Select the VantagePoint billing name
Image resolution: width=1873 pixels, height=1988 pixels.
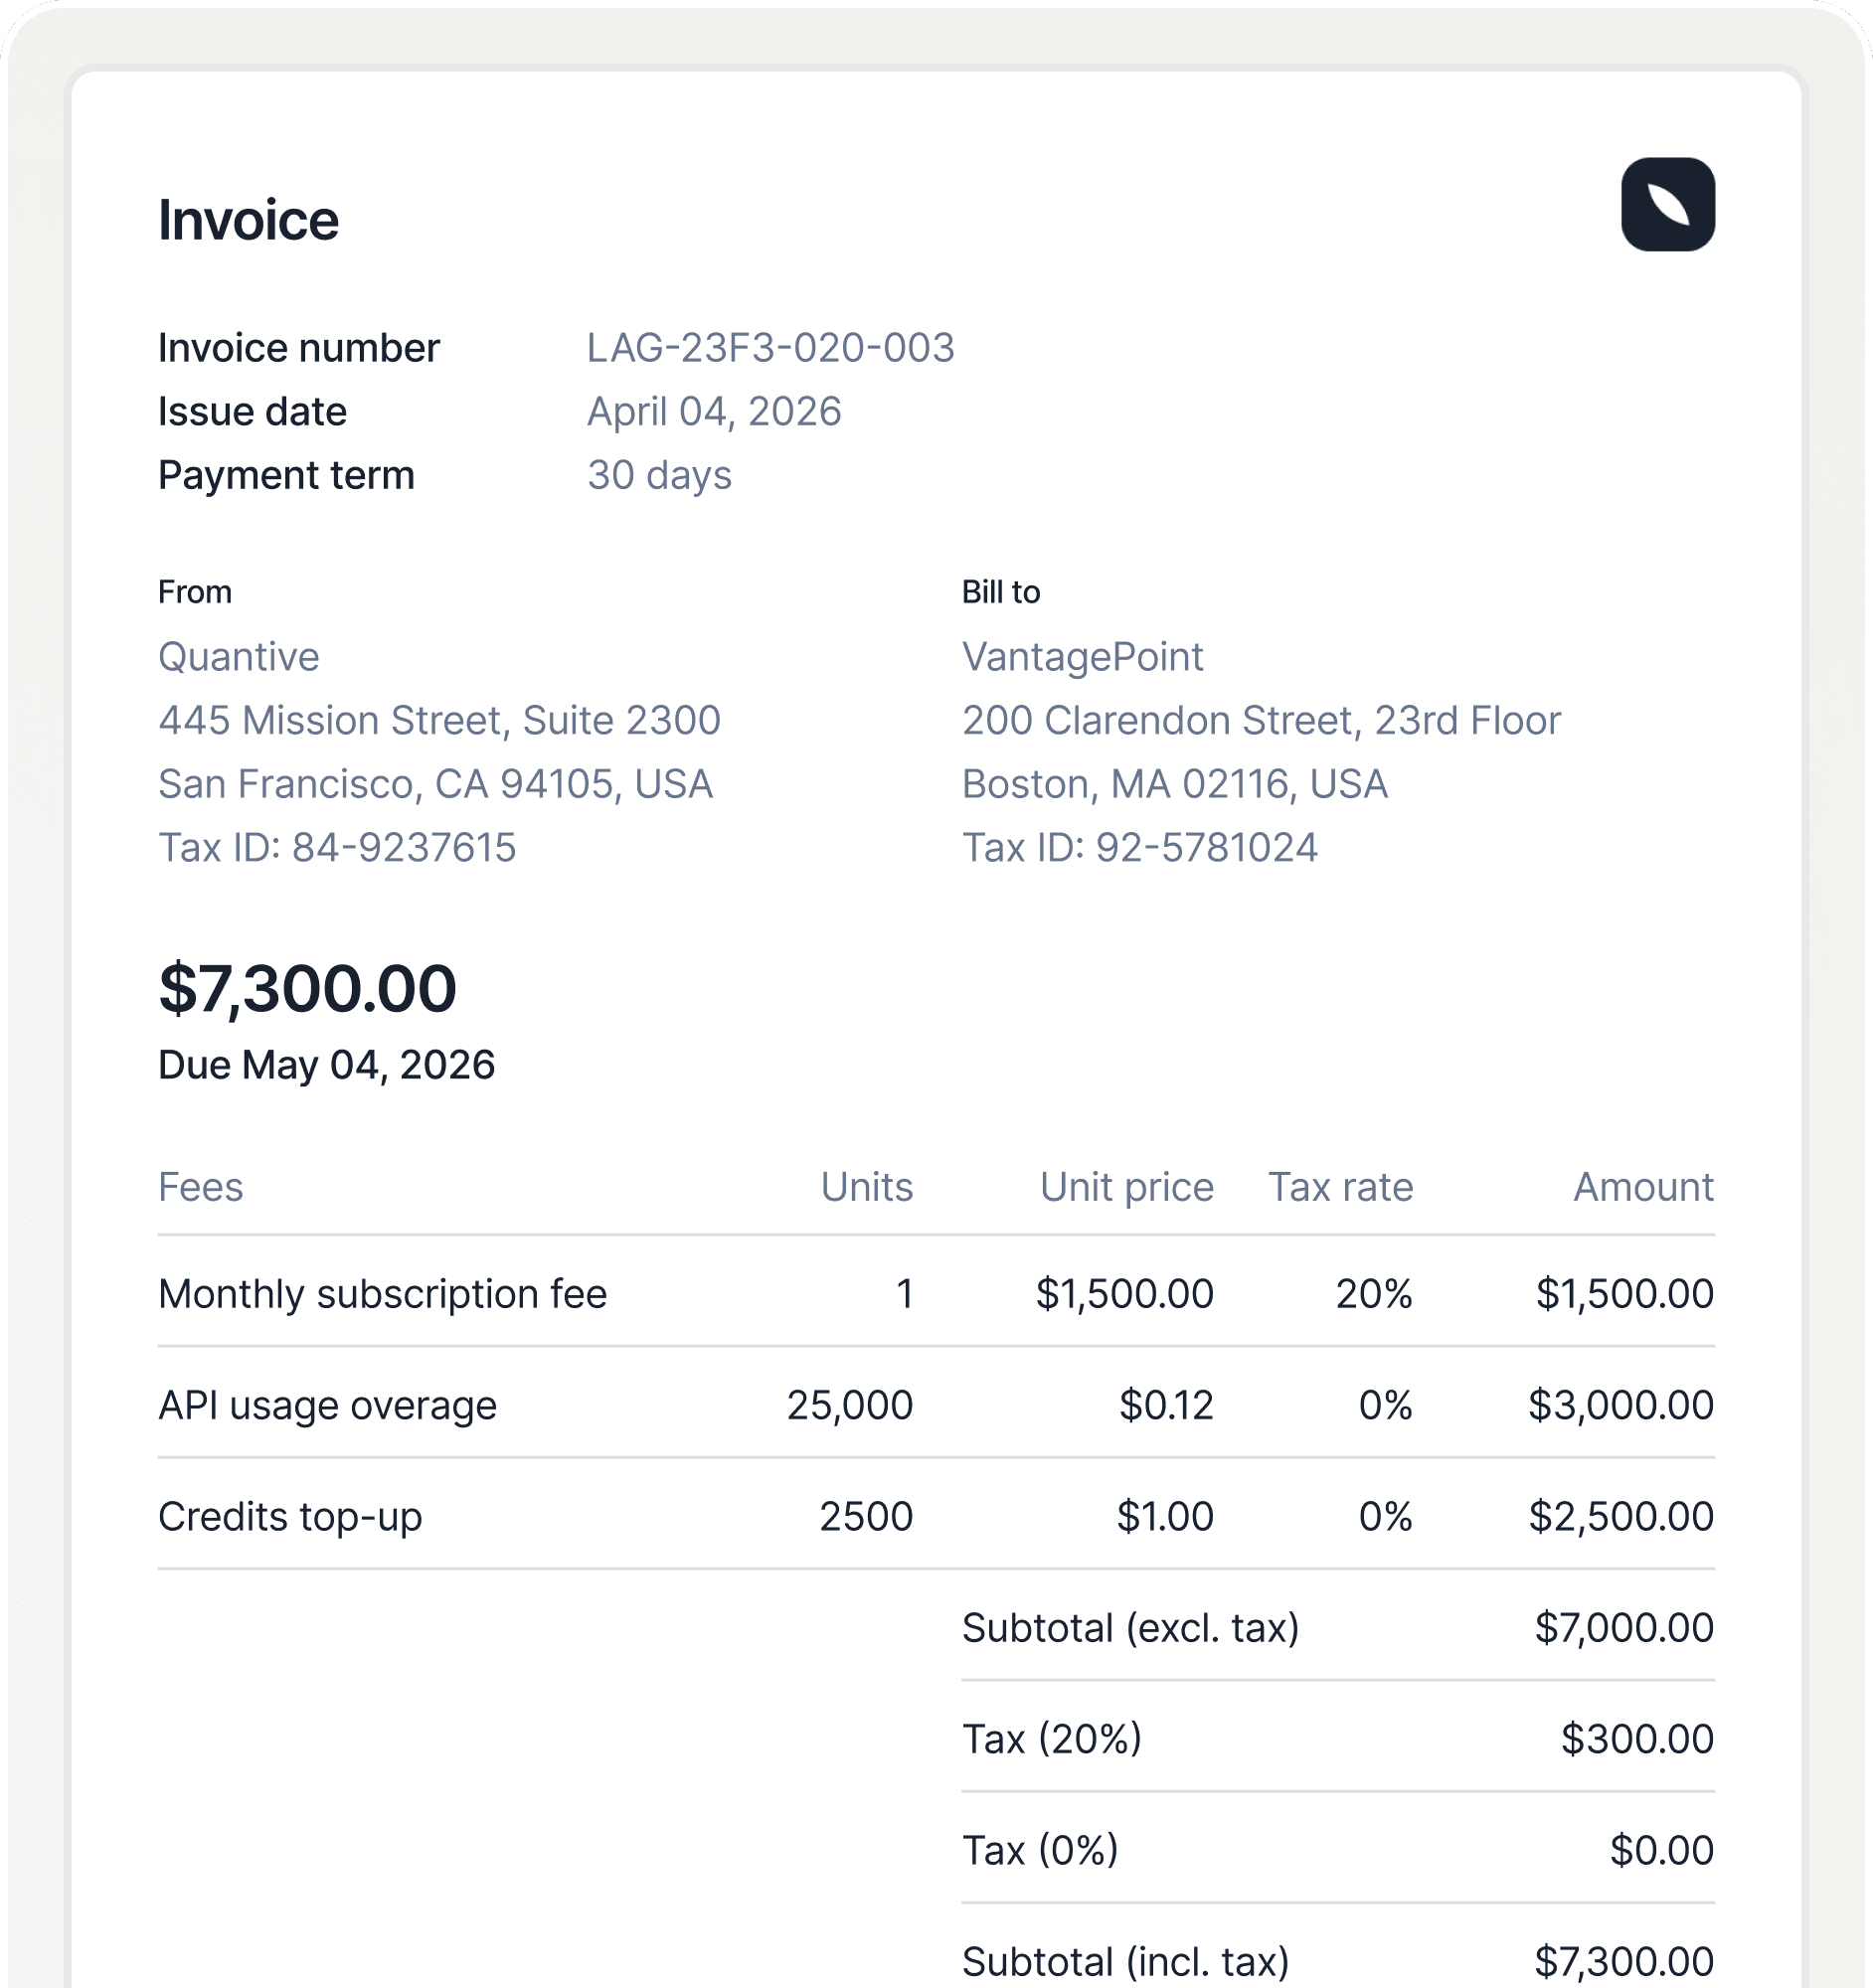tap(1082, 657)
